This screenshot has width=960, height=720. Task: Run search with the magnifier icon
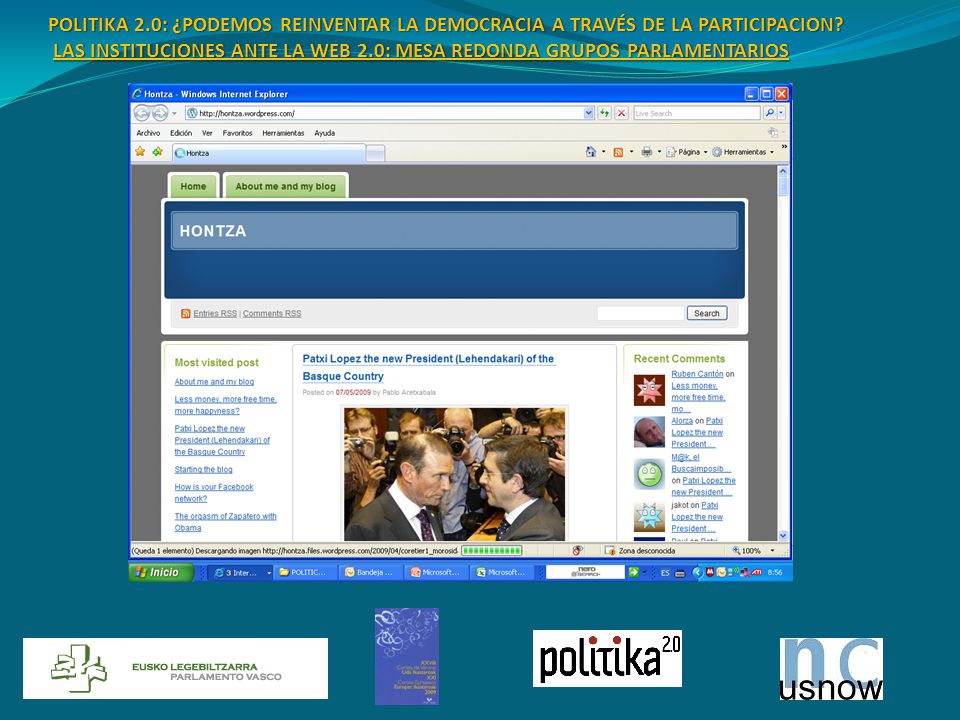pos(770,113)
